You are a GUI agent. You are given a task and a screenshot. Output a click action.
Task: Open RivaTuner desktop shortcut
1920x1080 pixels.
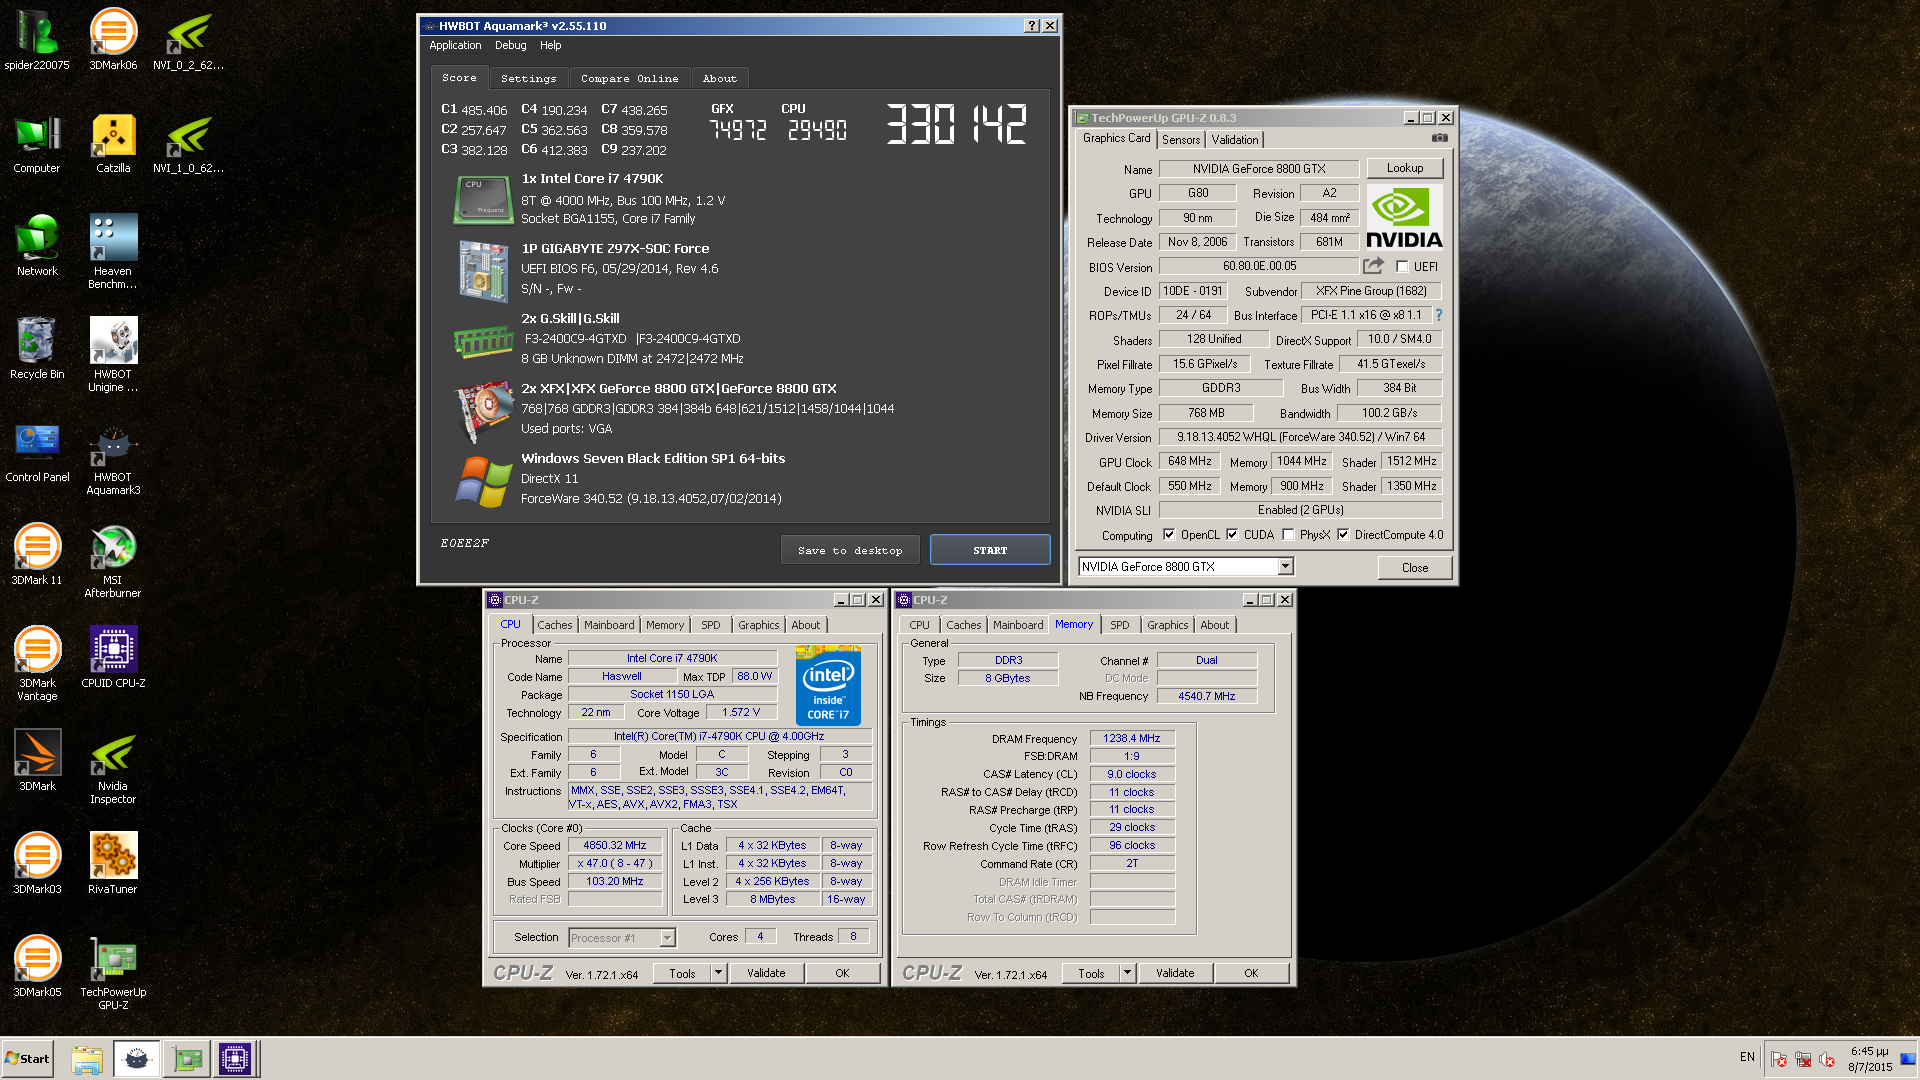113,864
